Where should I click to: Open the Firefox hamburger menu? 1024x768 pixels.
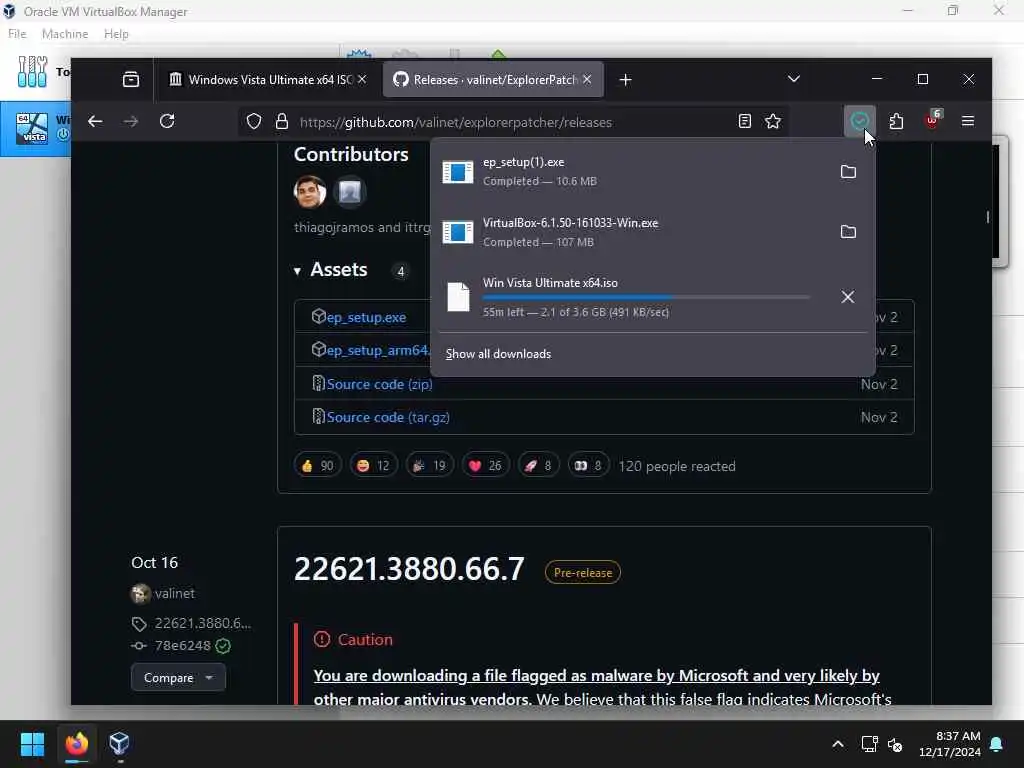[968, 121]
